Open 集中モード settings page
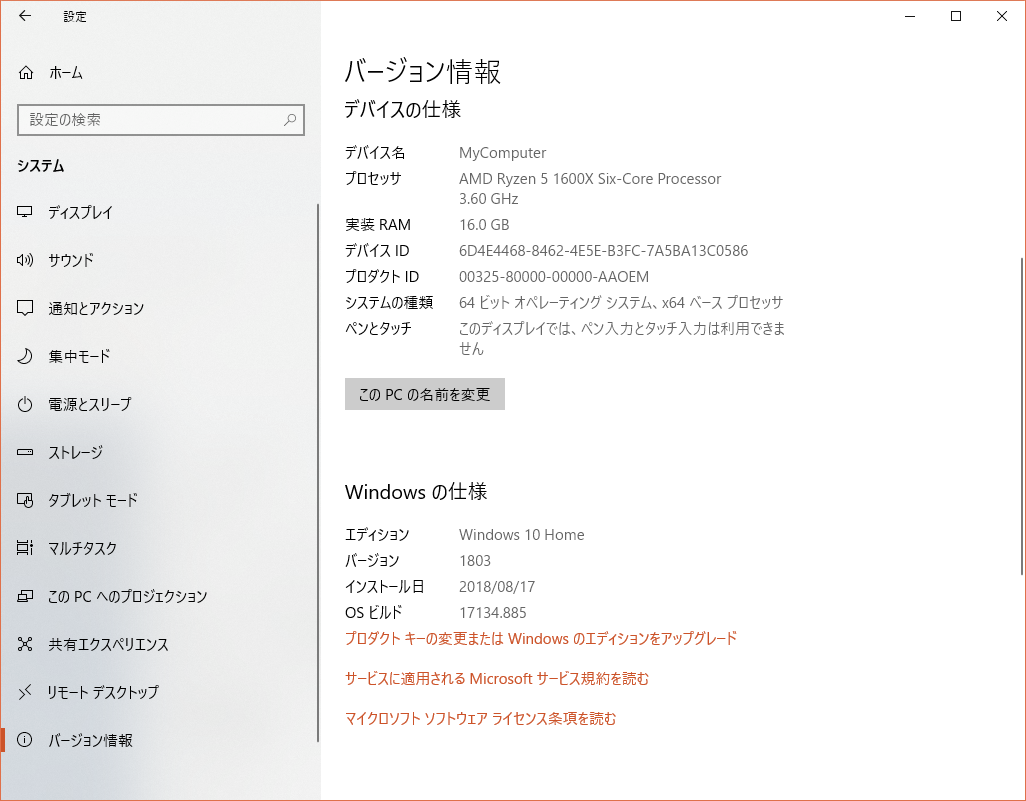The width and height of the screenshot is (1026, 801). pyautogui.click(x=159, y=356)
